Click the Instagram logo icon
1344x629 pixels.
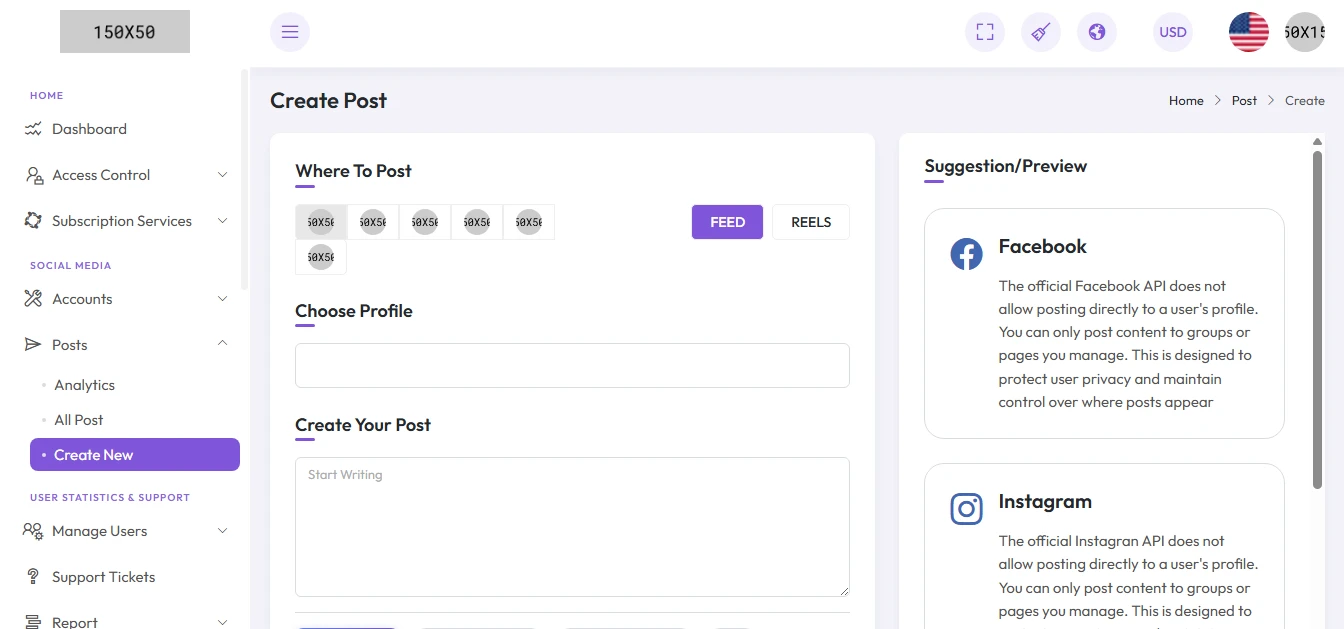966,509
